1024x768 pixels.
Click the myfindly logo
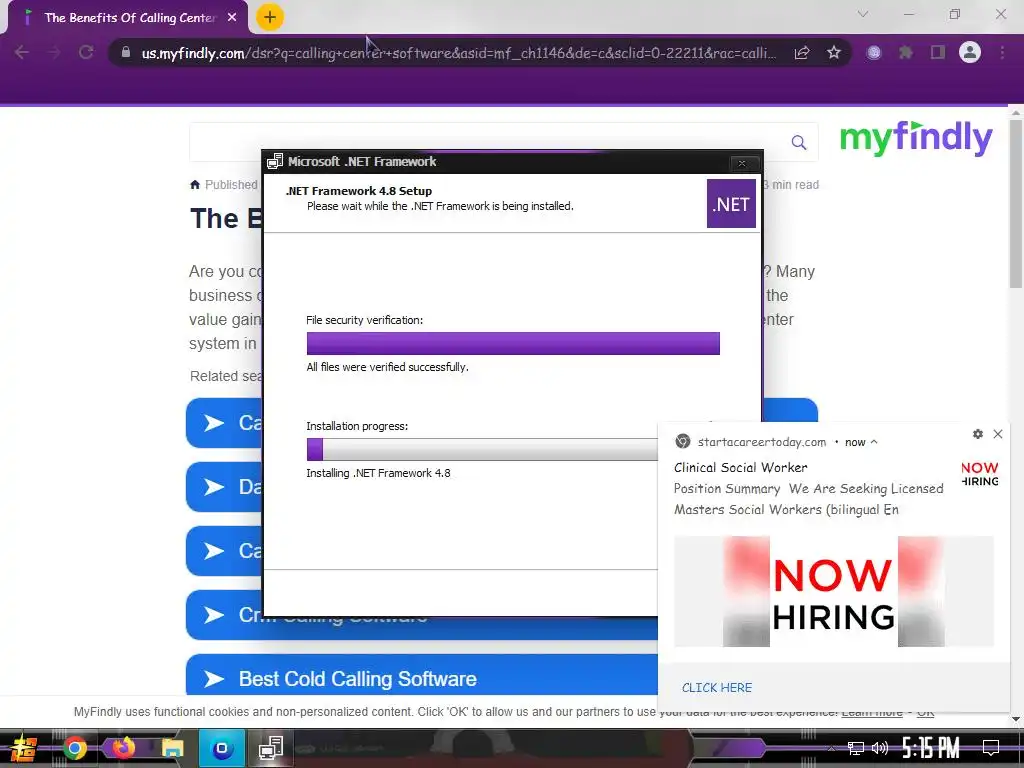coord(916,138)
